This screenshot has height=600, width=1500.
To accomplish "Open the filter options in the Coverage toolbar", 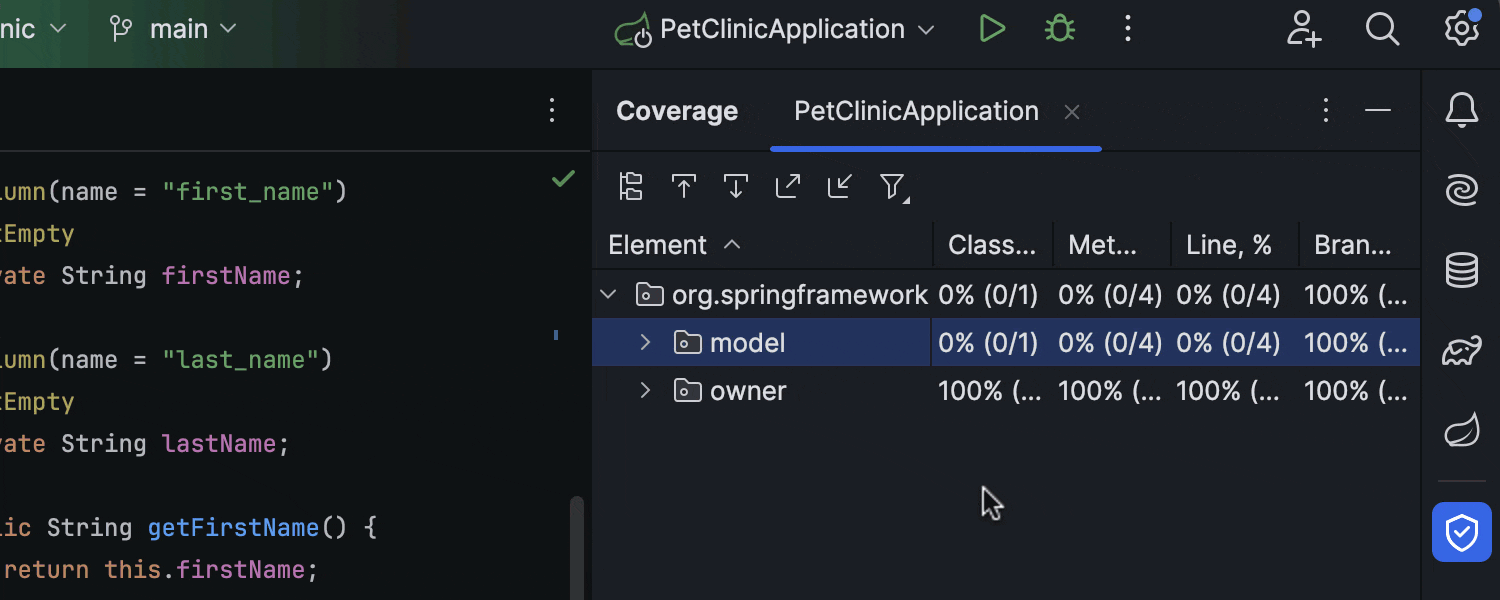I will pyautogui.click(x=891, y=186).
